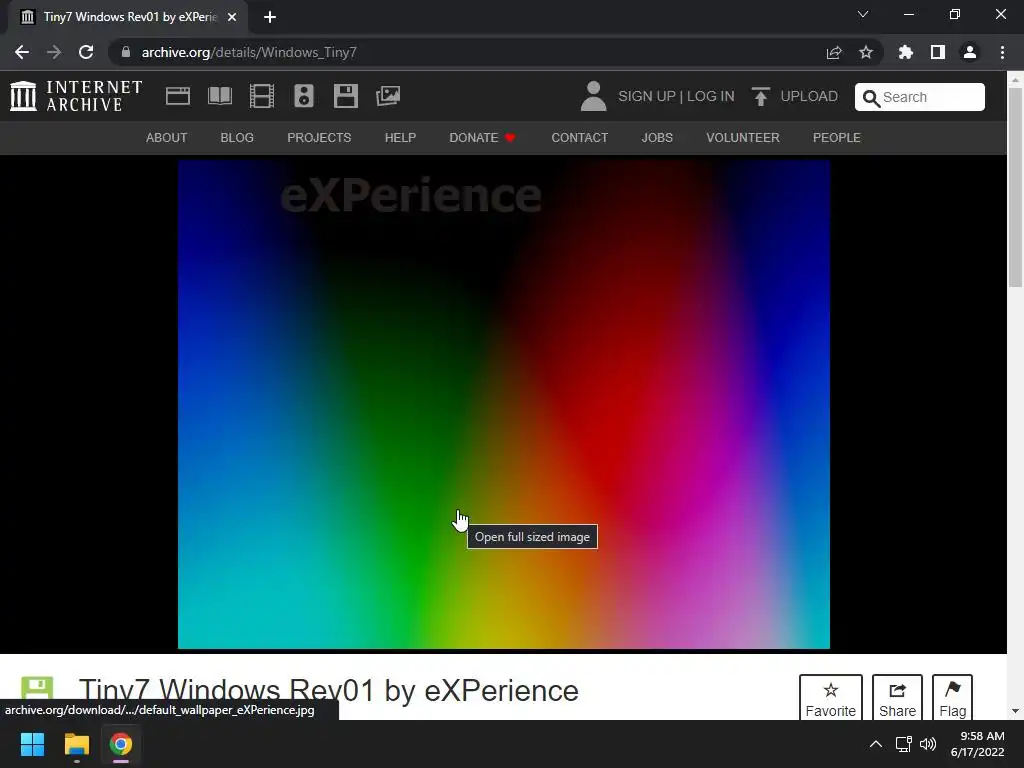
Task: Open the Images icon in navigation
Action: [388, 96]
